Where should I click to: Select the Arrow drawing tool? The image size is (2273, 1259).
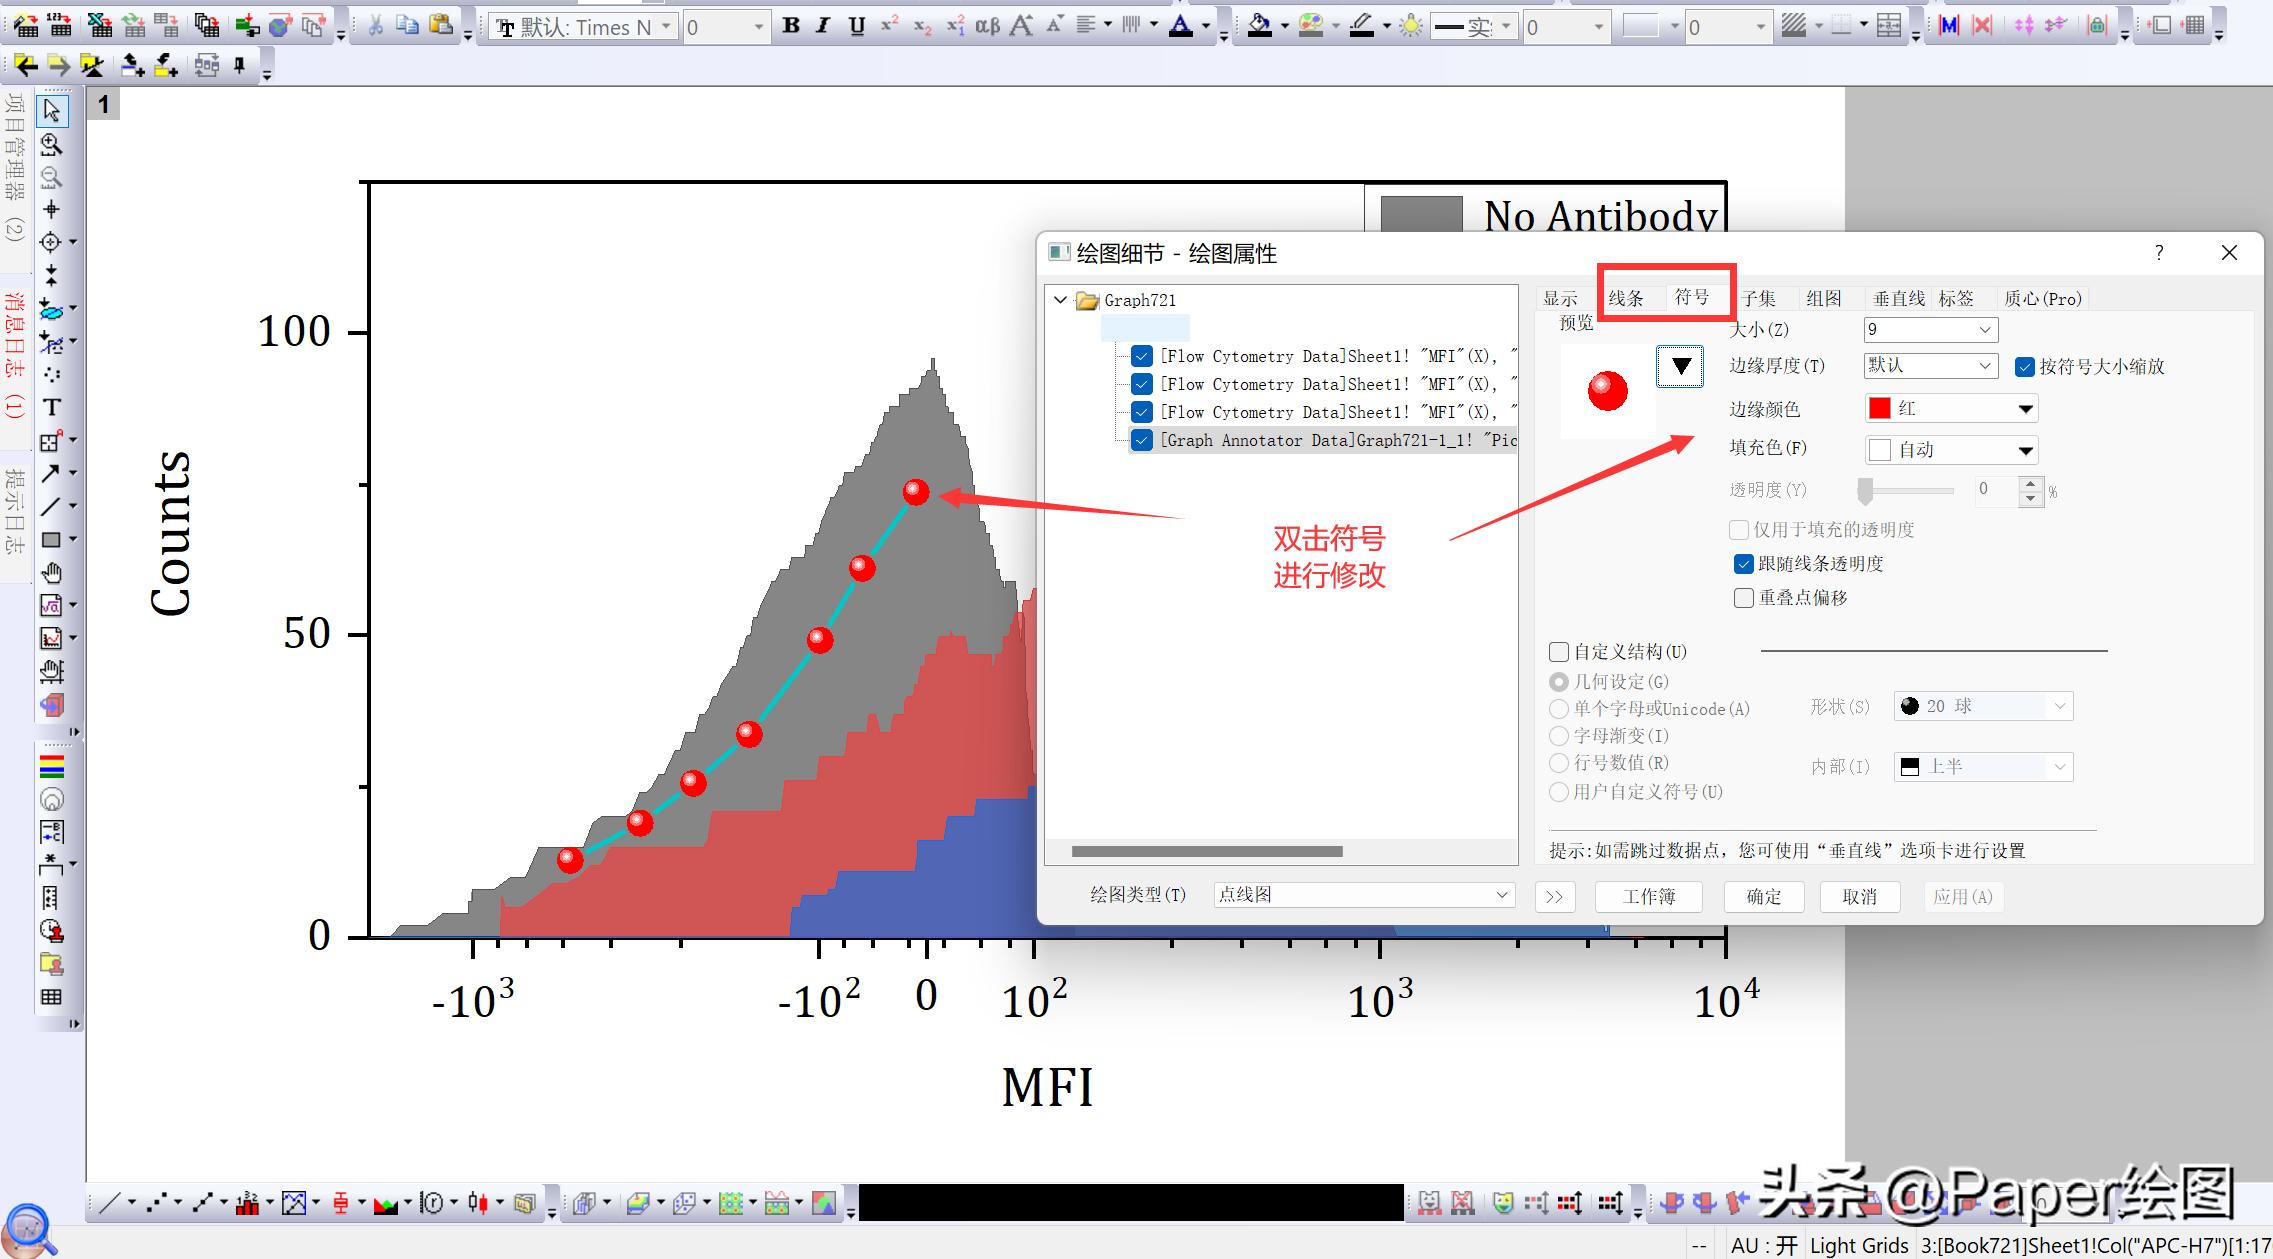click(x=50, y=473)
